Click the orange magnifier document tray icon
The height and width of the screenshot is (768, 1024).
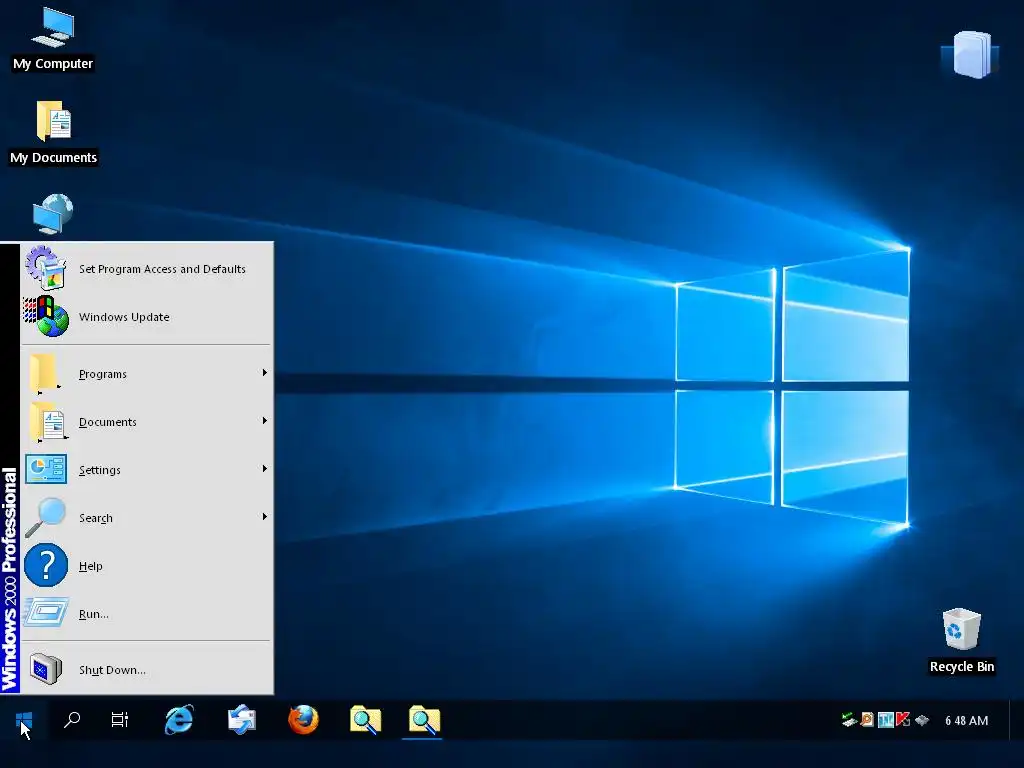867,720
